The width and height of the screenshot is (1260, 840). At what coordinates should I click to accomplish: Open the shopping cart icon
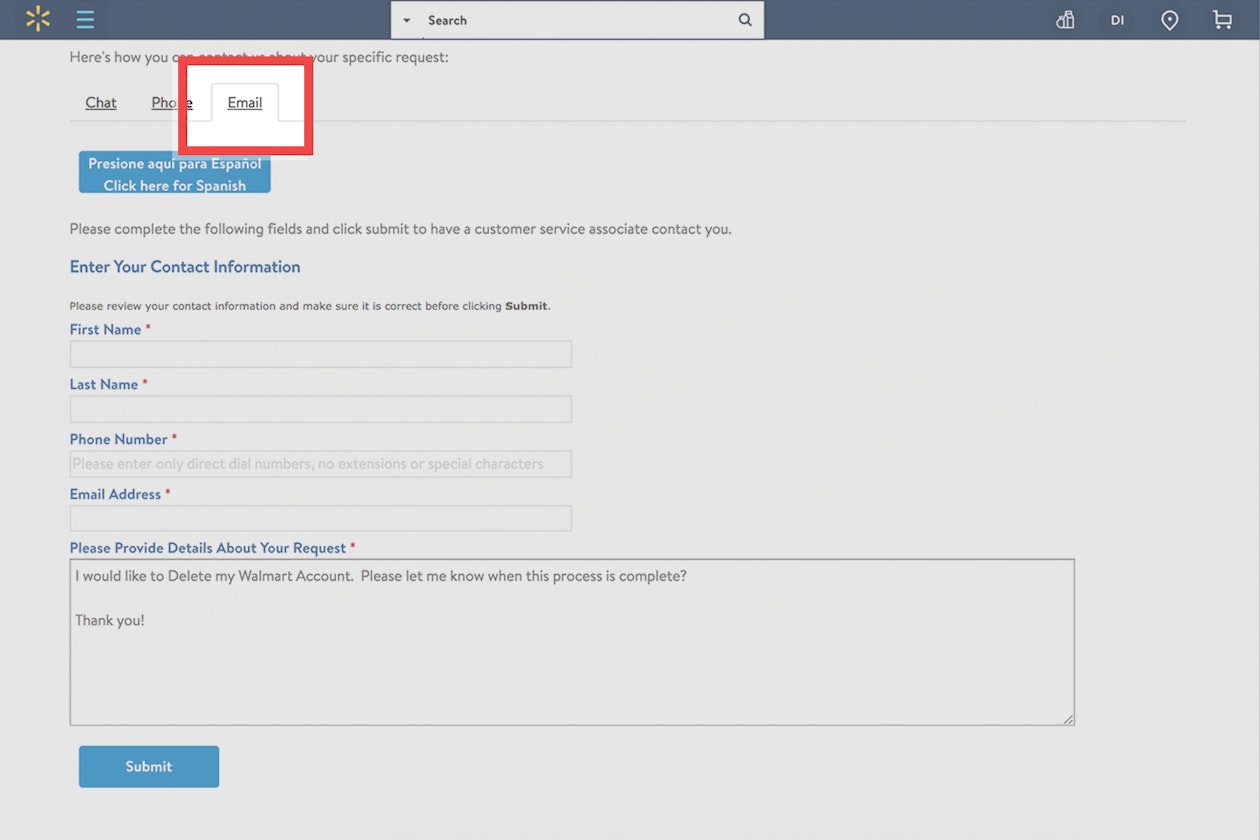[x=1222, y=19]
